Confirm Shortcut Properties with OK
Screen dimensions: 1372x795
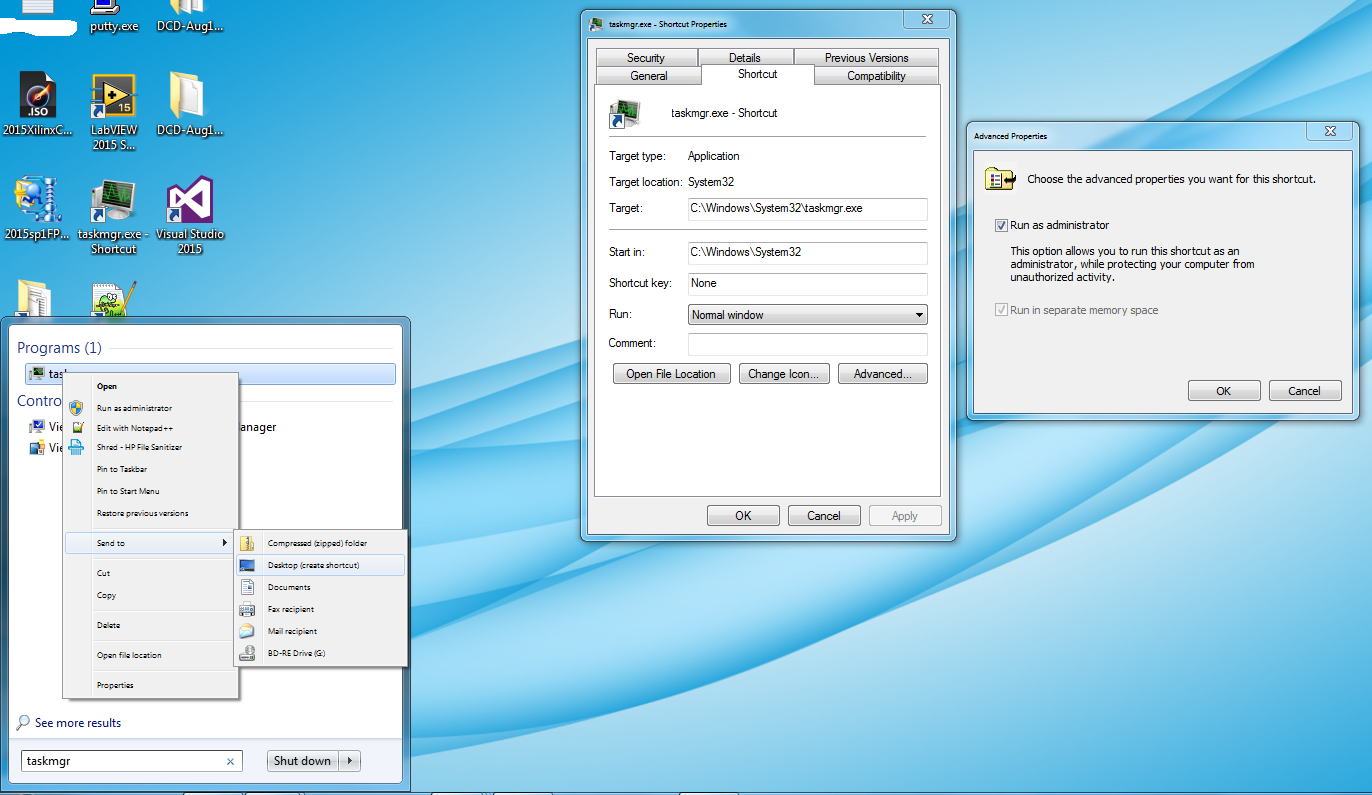[x=743, y=516]
